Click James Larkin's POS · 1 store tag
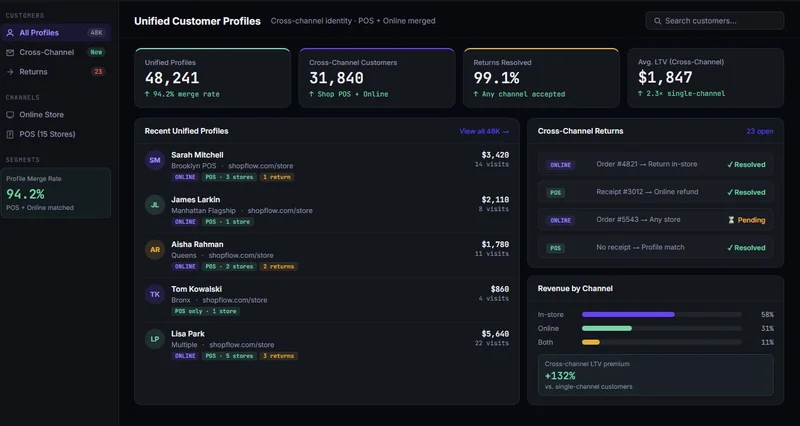800x426 pixels. tap(228, 222)
